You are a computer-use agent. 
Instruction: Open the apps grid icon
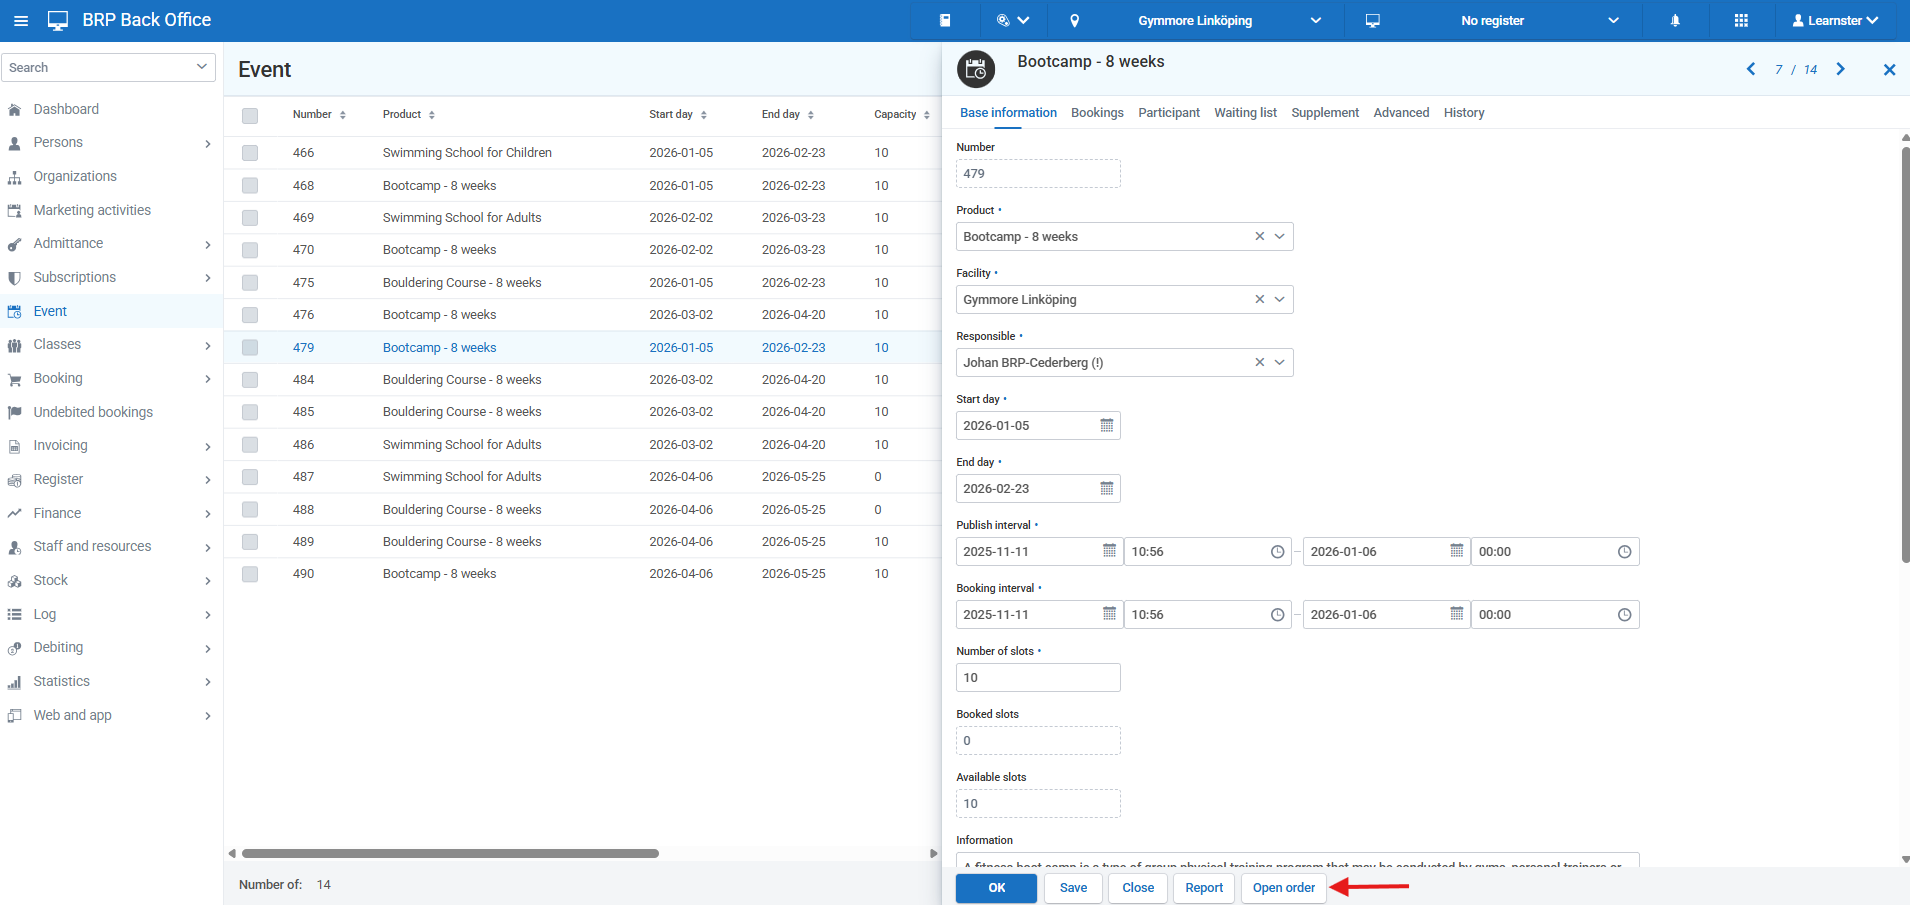[1741, 20]
